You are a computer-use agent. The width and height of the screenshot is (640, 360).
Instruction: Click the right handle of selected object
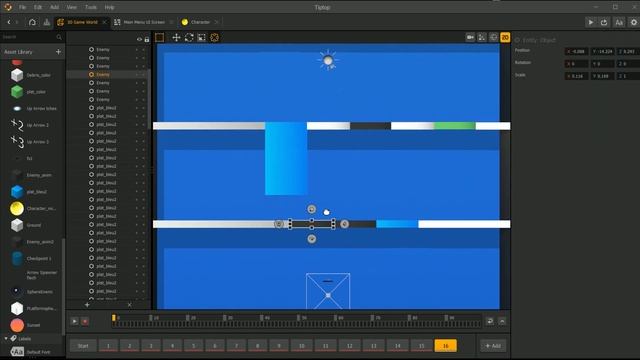[x=344, y=224]
